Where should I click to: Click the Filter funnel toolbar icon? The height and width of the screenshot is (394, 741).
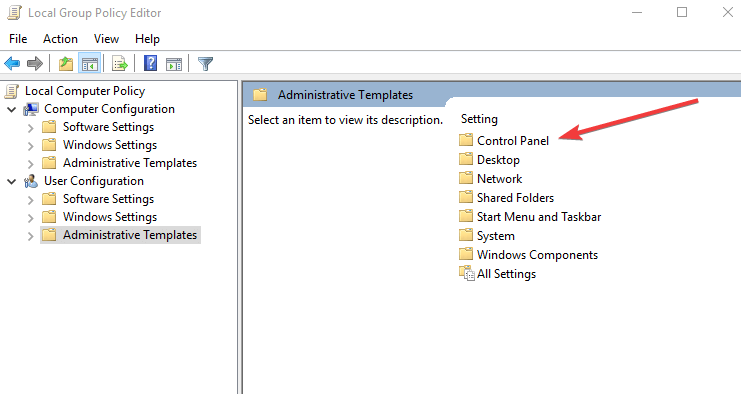click(x=206, y=63)
